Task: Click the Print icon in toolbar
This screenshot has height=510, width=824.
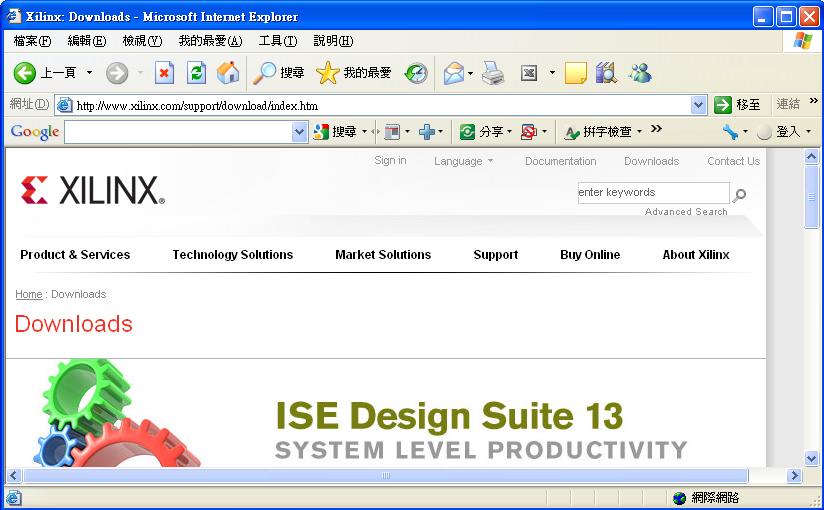Action: (493, 73)
